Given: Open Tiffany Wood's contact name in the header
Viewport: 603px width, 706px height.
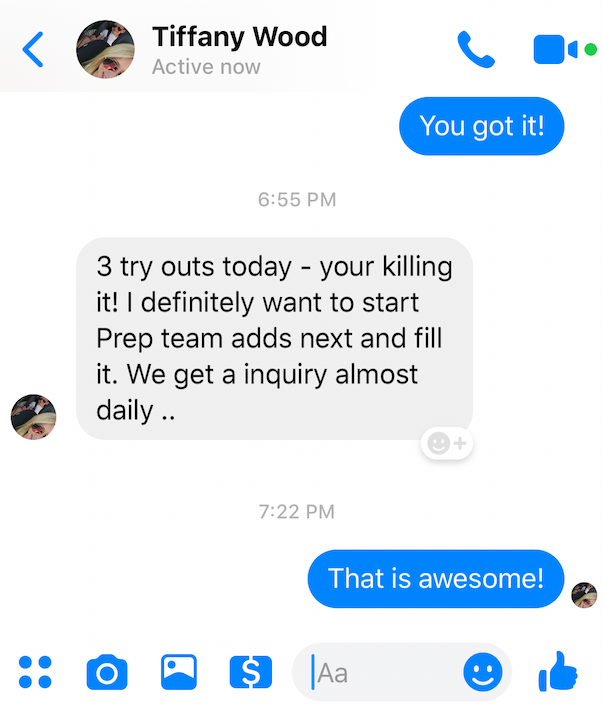Looking at the screenshot, I should 238,38.
